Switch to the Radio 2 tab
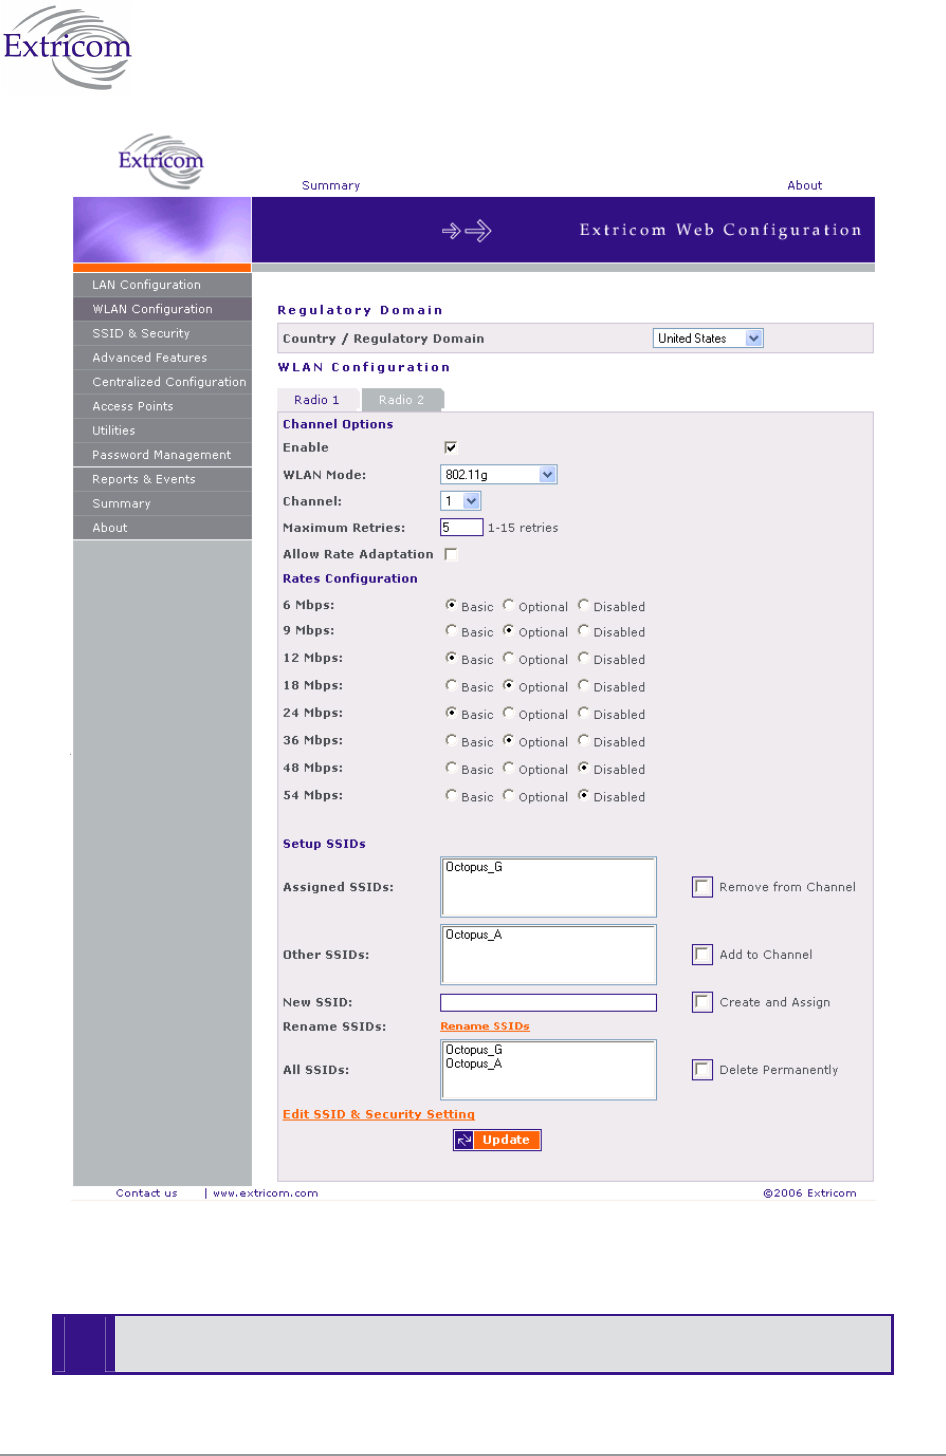 pos(402,400)
